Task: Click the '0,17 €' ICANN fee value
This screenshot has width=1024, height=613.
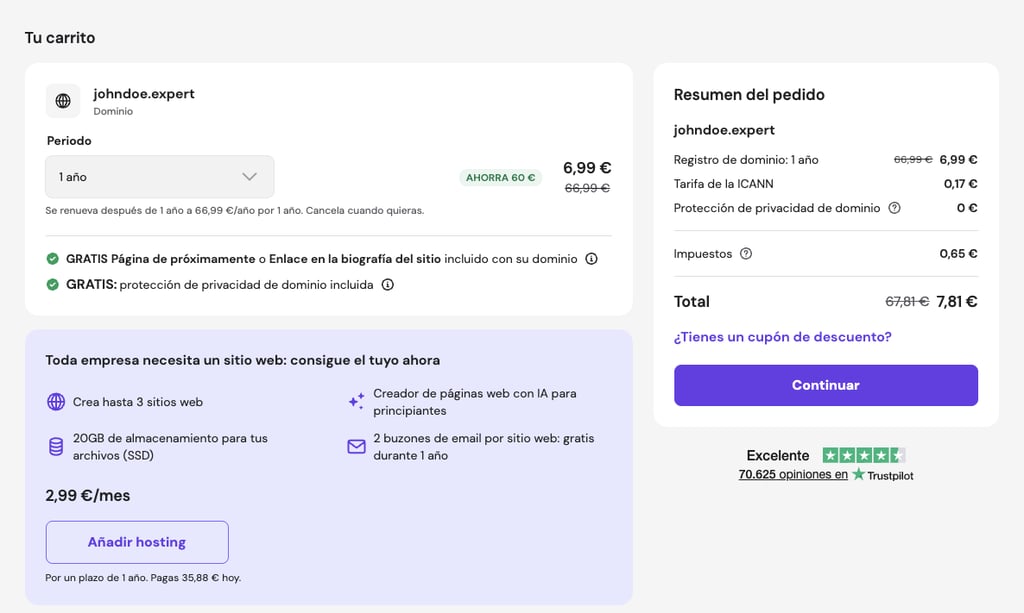Action: pos(960,184)
